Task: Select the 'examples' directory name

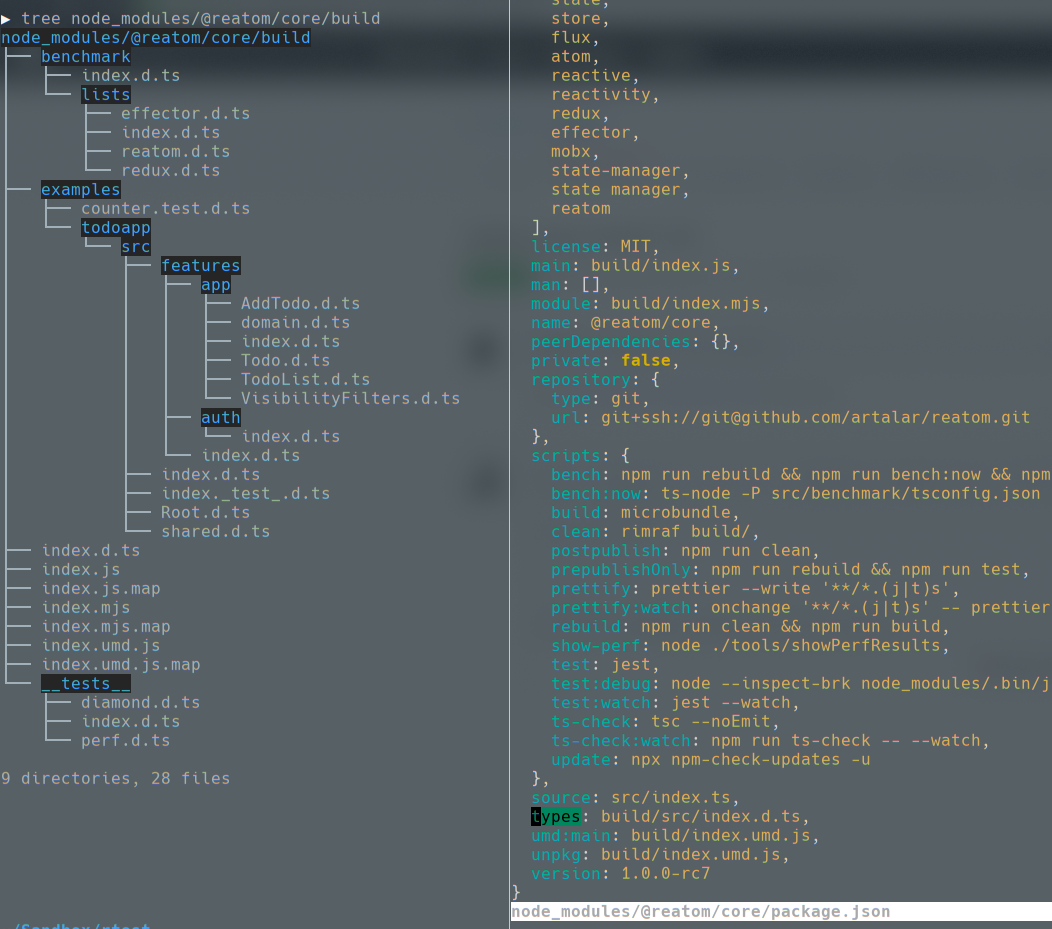Action: [81, 190]
